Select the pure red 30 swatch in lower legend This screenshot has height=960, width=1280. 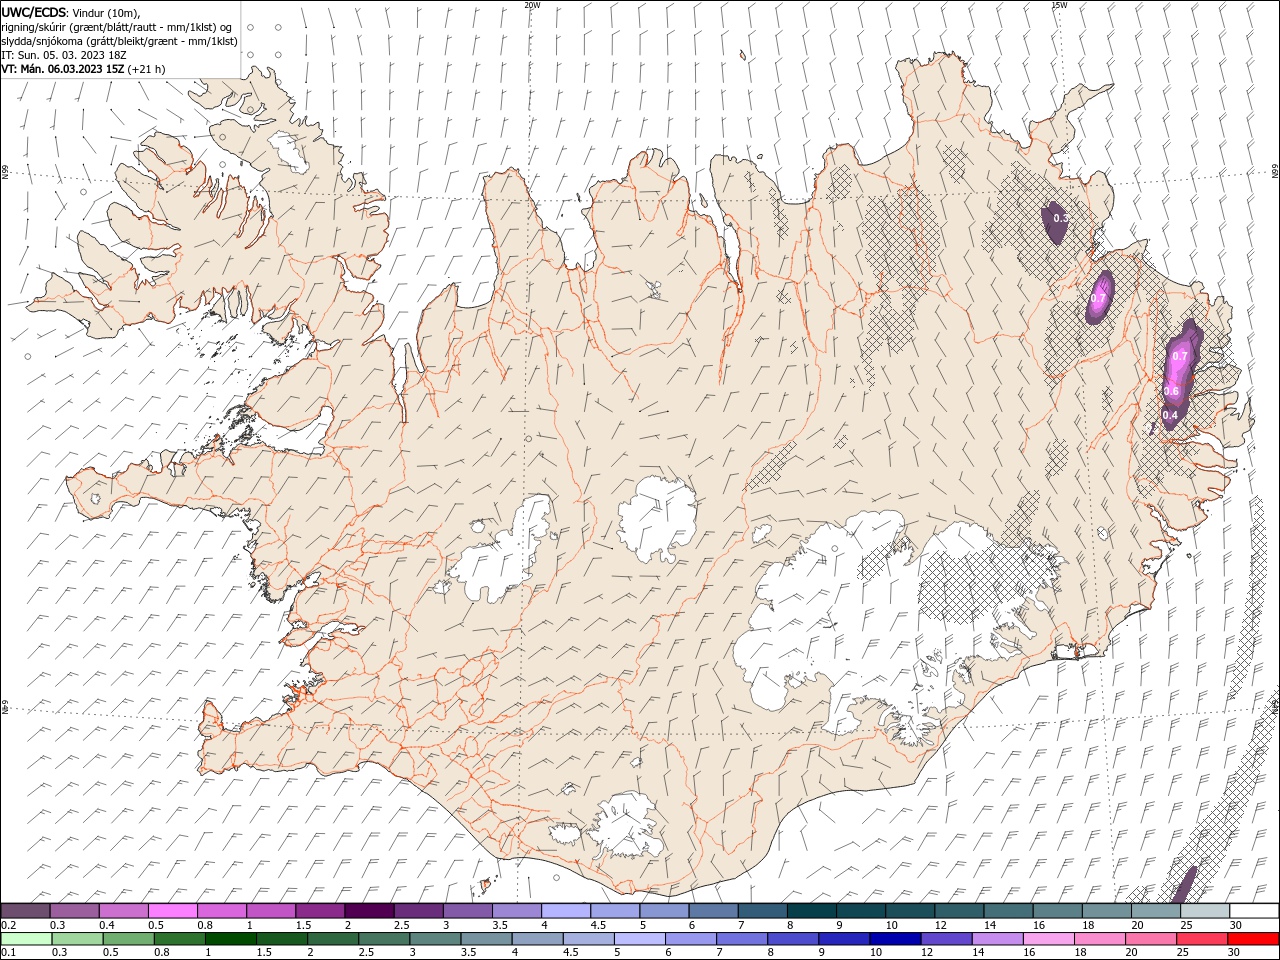[1253, 938]
